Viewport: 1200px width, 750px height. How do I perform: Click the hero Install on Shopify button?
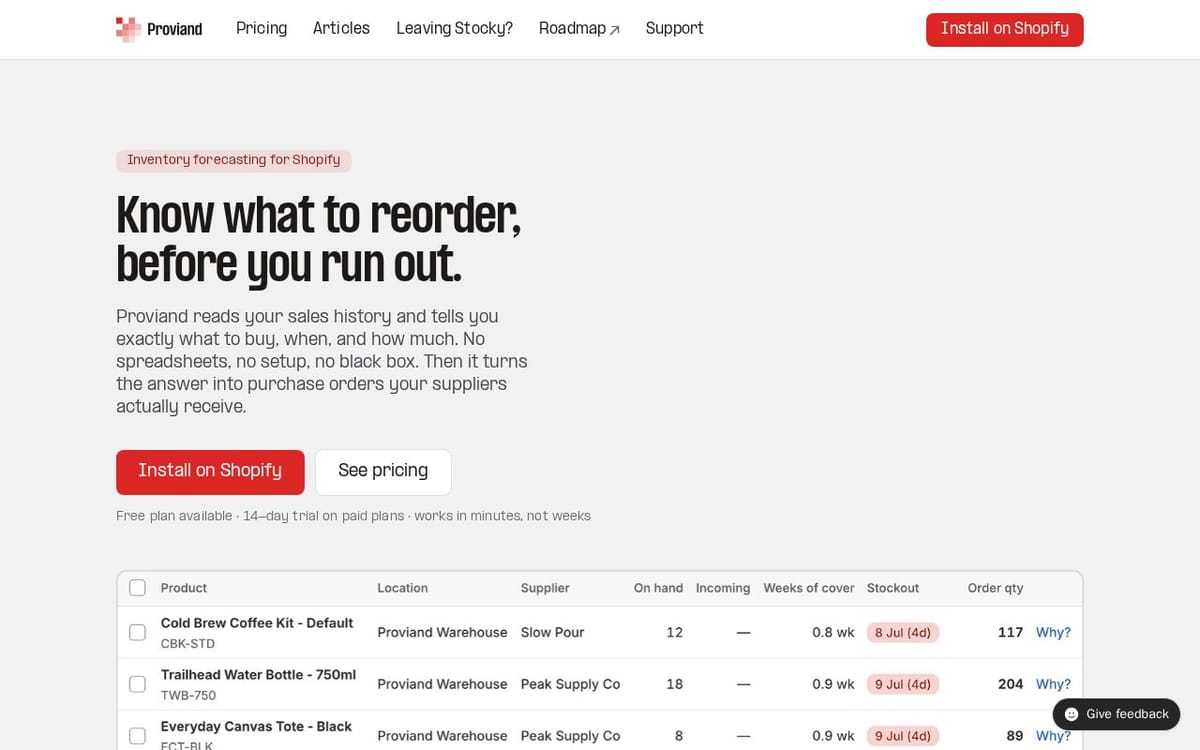(x=210, y=472)
